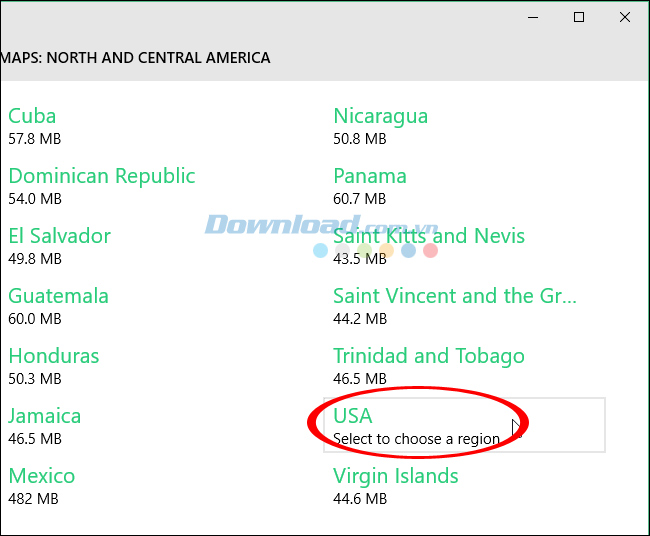
Task: Pick Saint Vincent and the Grenadines map
Action: pos(455,296)
